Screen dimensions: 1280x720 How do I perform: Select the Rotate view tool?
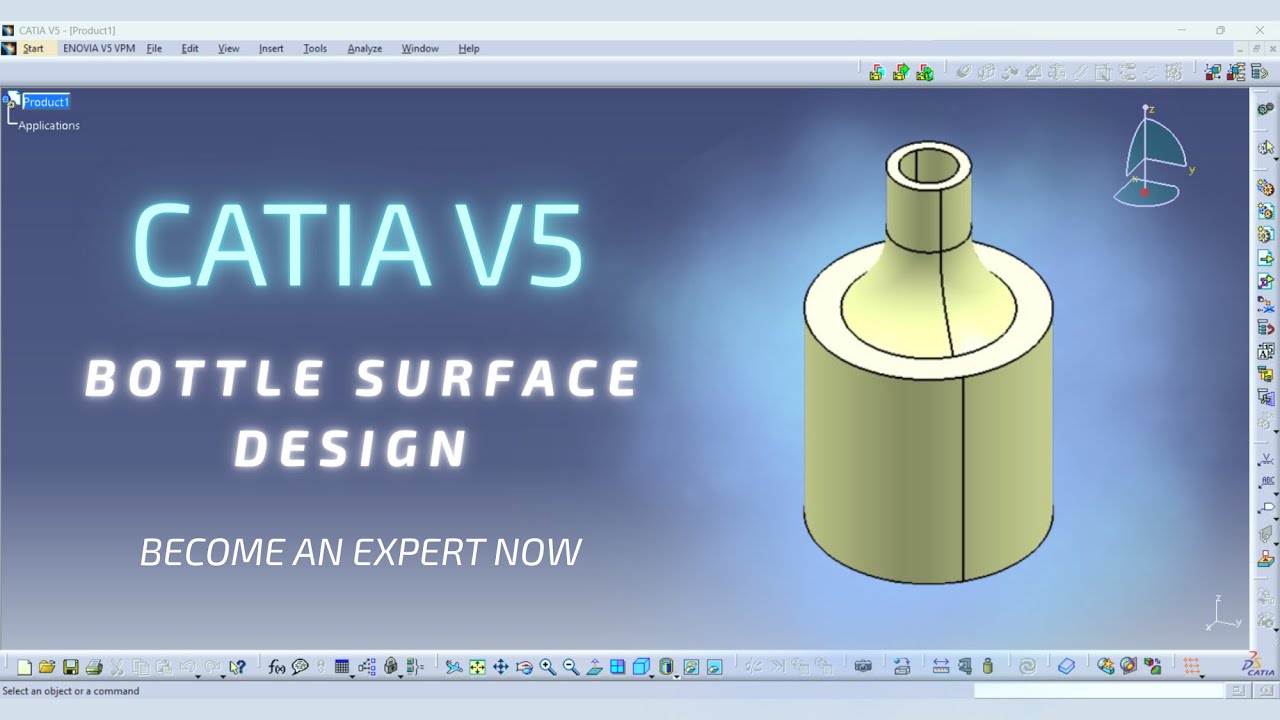524,667
